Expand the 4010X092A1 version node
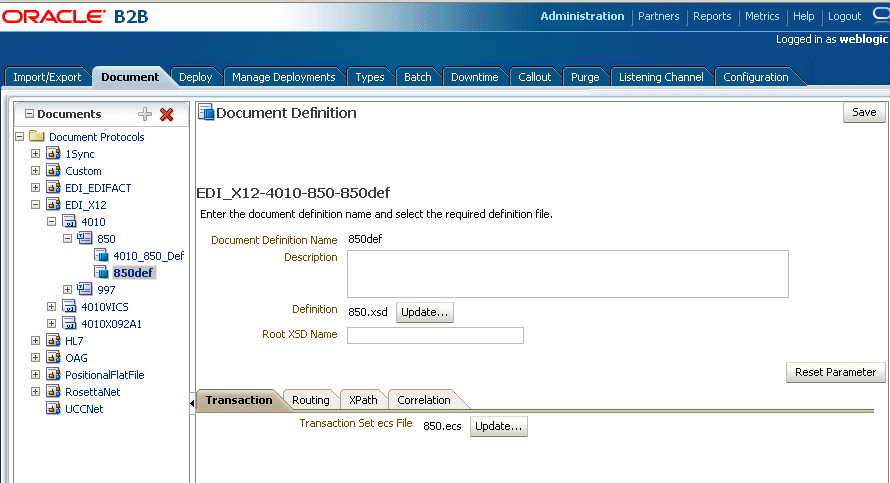 [51, 324]
